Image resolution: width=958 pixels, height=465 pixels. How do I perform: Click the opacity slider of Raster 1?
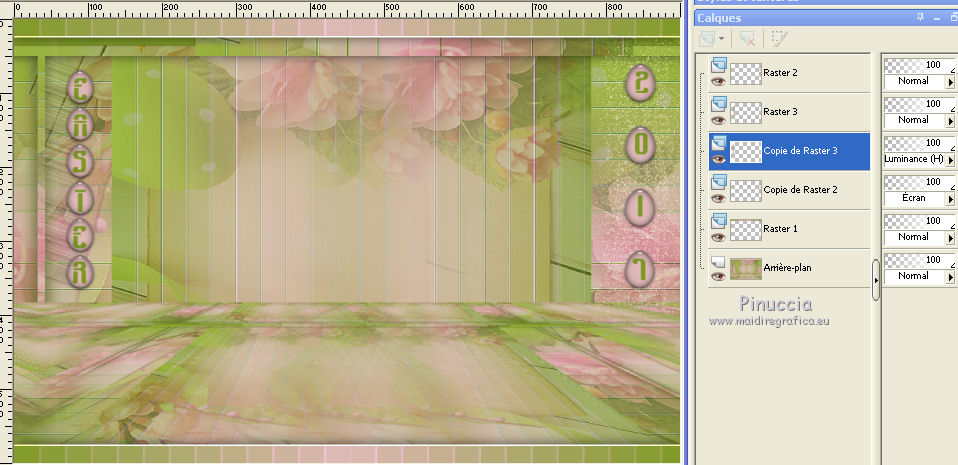(x=920, y=221)
